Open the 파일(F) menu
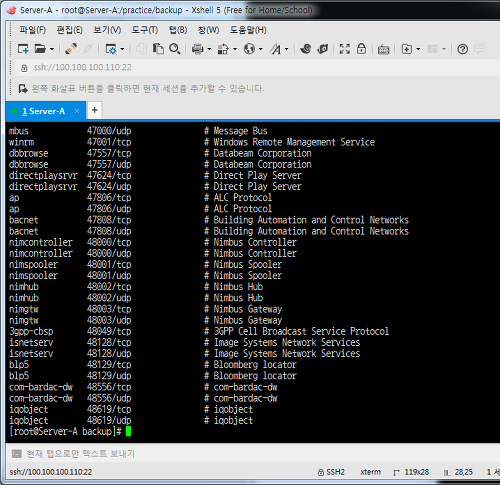The height and width of the screenshot is (485, 500). click(32, 30)
